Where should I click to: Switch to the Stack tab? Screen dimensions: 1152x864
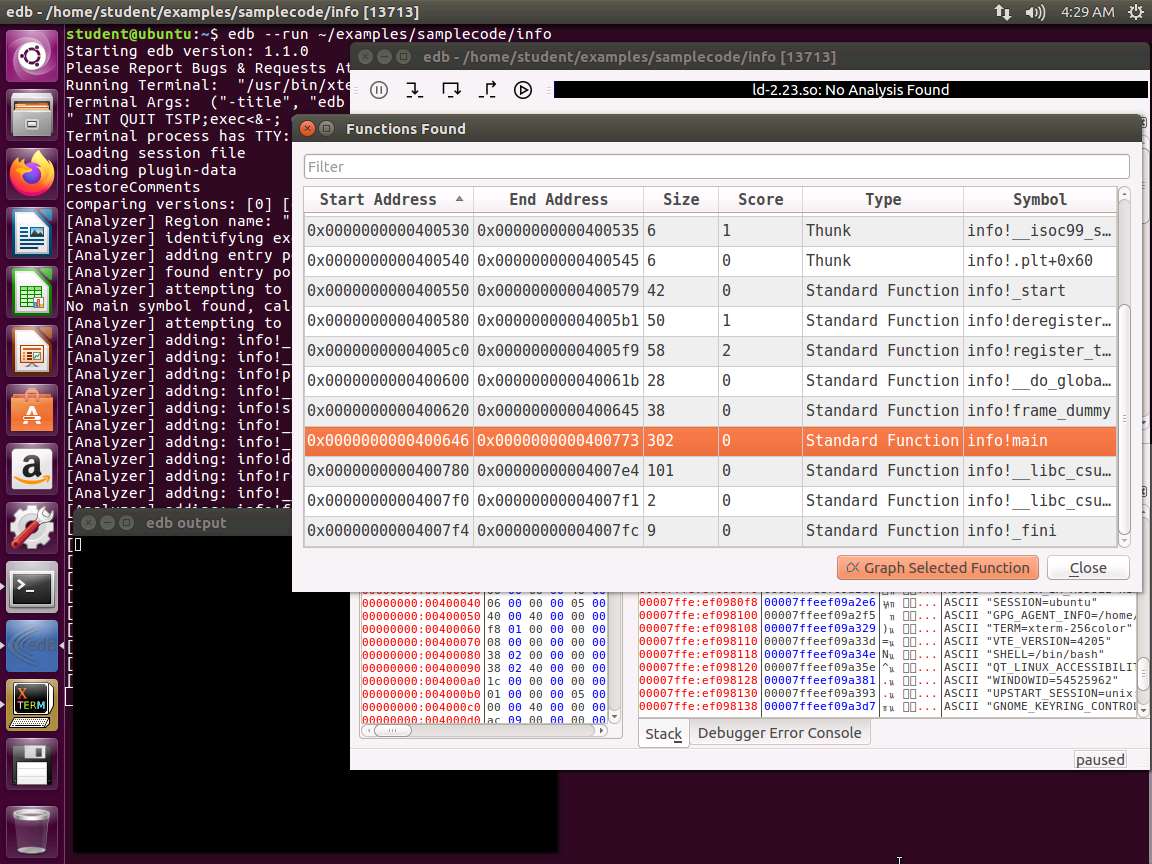point(663,733)
